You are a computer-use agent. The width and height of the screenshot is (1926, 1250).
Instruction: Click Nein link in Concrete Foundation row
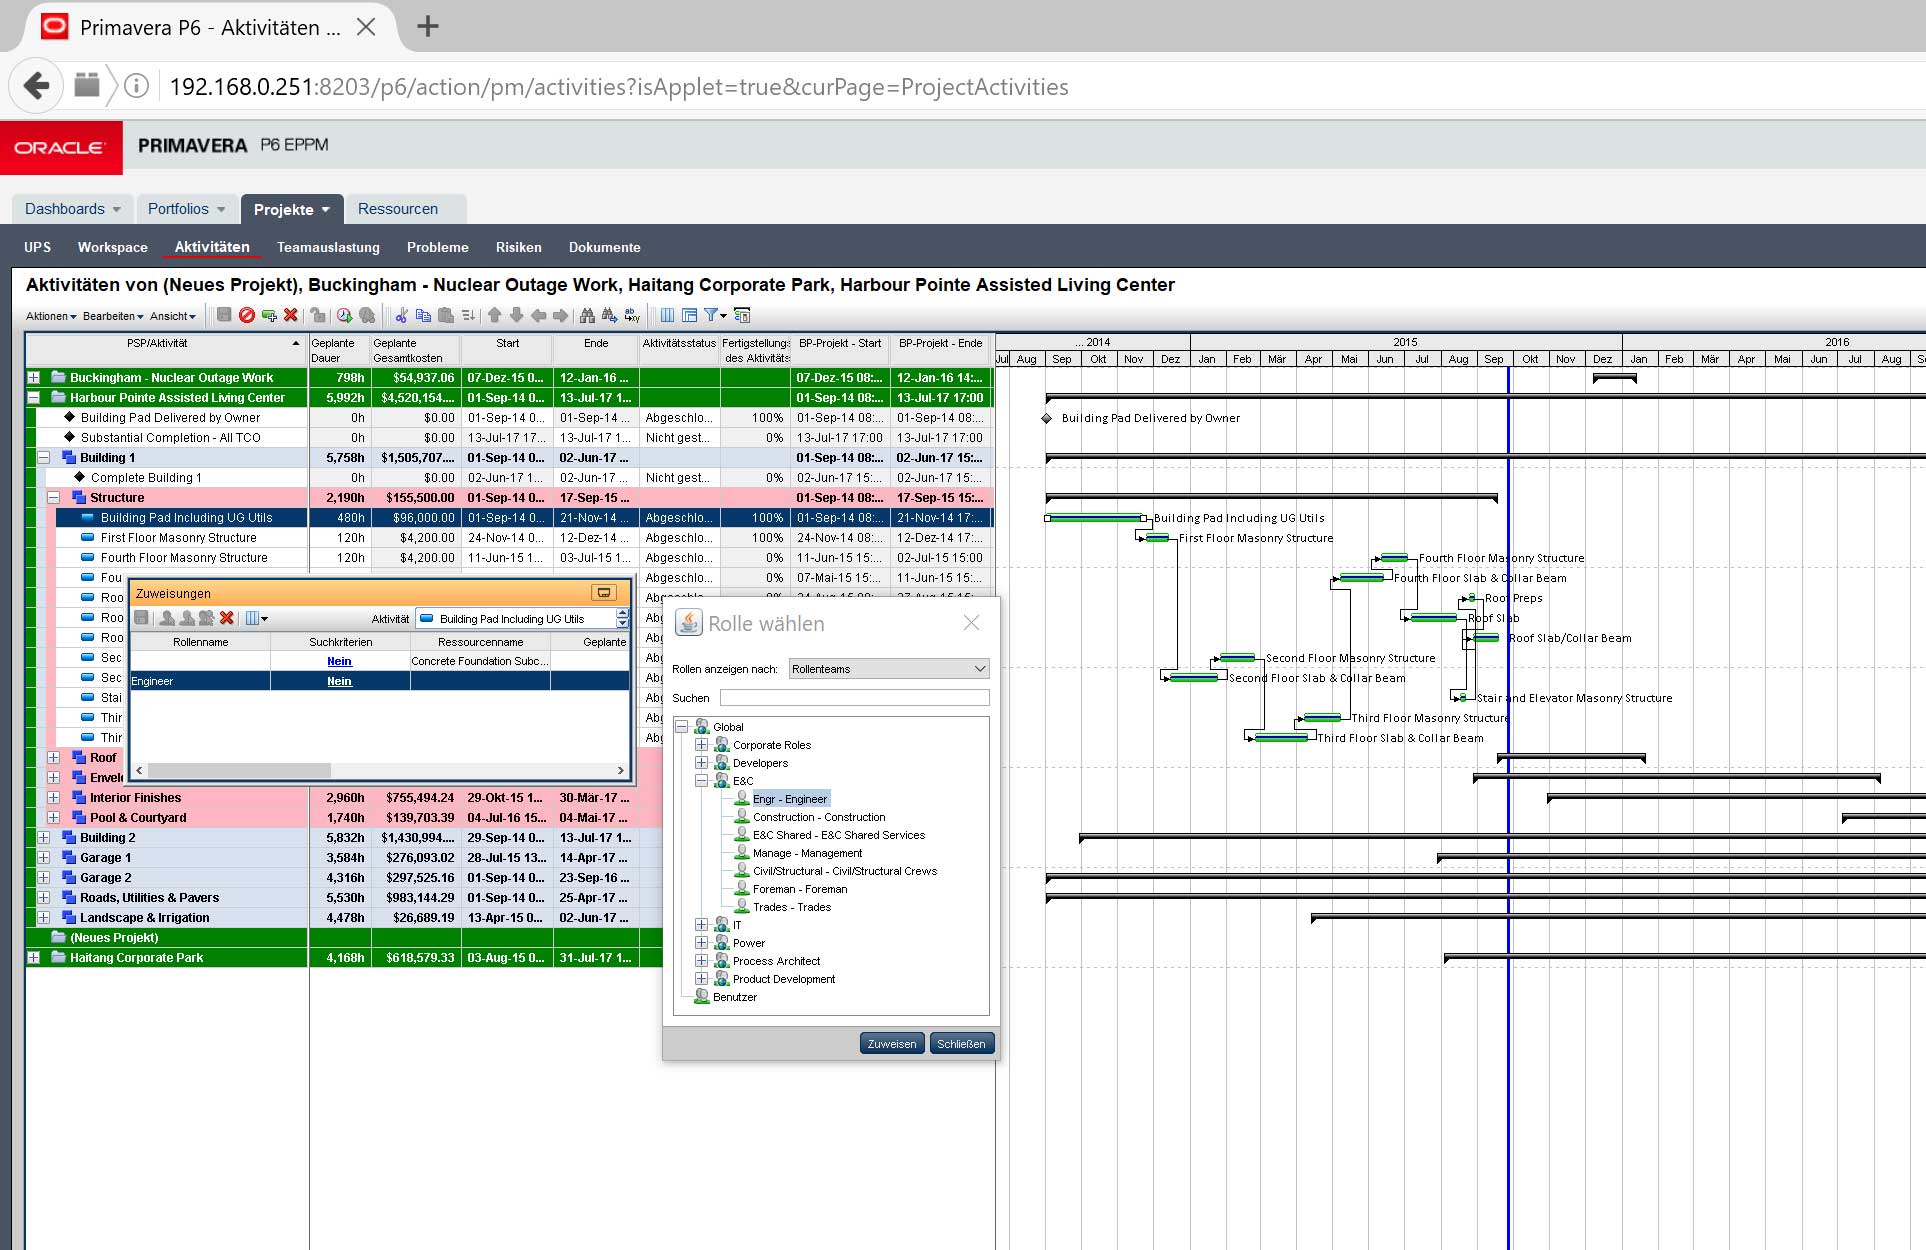click(339, 661)
